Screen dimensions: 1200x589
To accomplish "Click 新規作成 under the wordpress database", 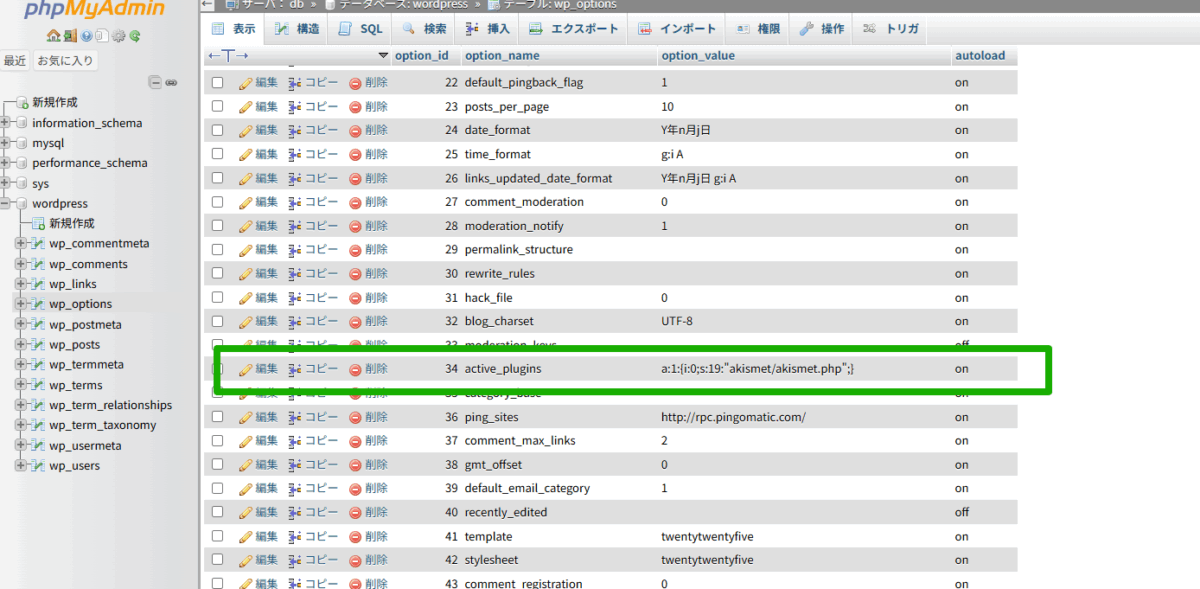I will (x=72, y=224).
